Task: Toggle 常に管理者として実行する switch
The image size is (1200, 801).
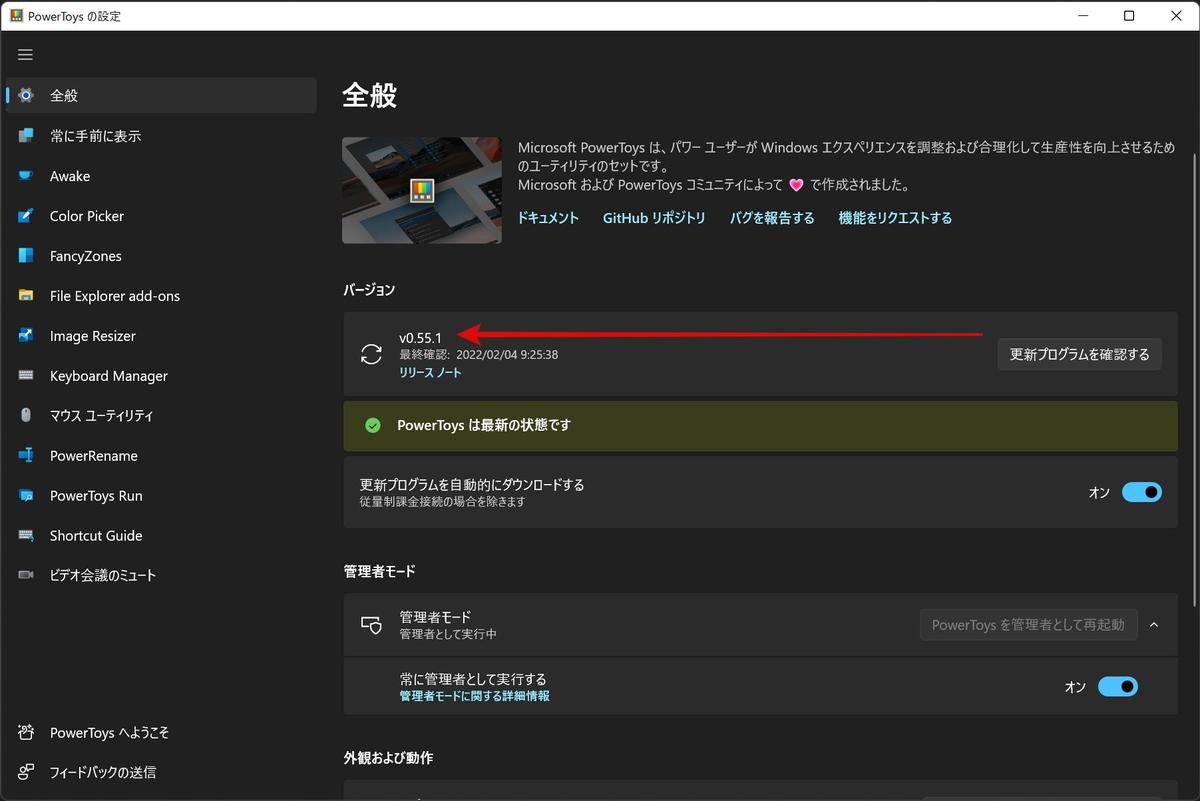Action: point(1118,686)
